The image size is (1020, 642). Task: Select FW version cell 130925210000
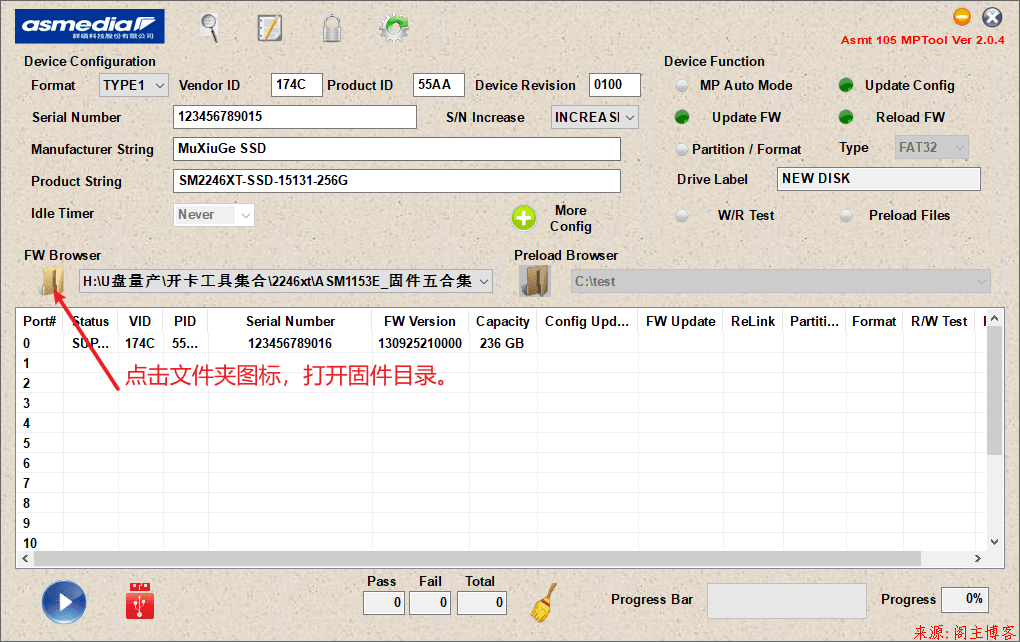420,343
